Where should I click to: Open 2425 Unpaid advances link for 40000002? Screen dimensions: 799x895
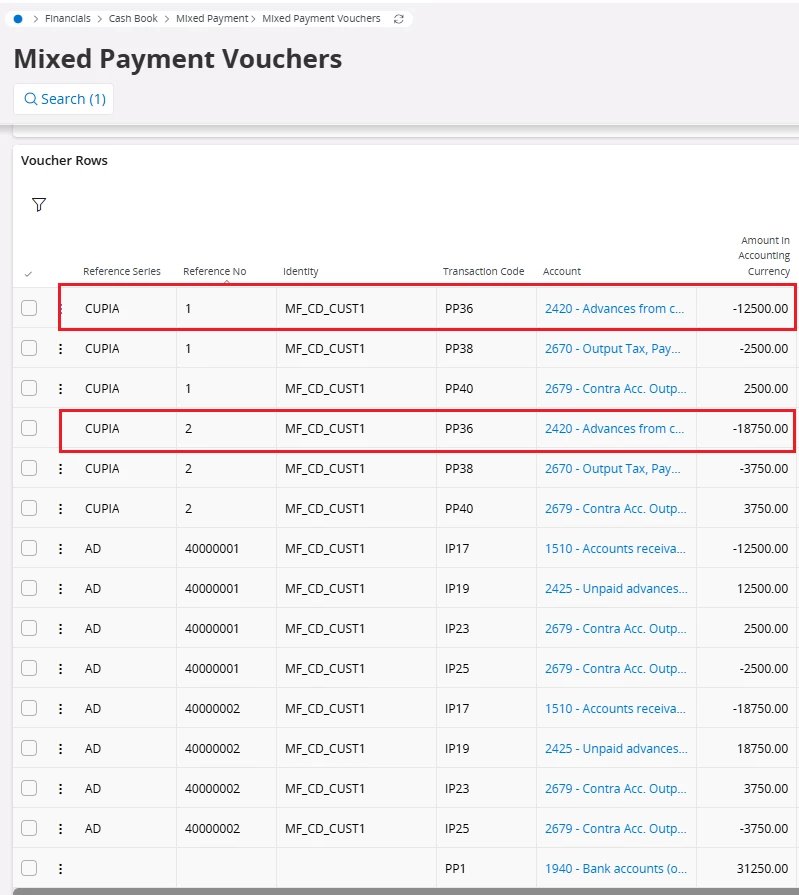pos(616,748)
